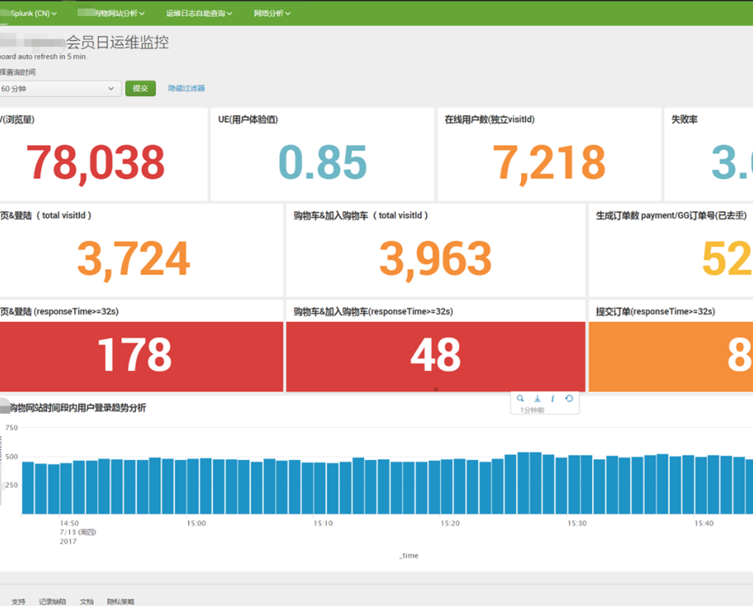Open the 隐私策略 footer link
The width and height of the screenshot is (753, 606).
coord(121,601)
